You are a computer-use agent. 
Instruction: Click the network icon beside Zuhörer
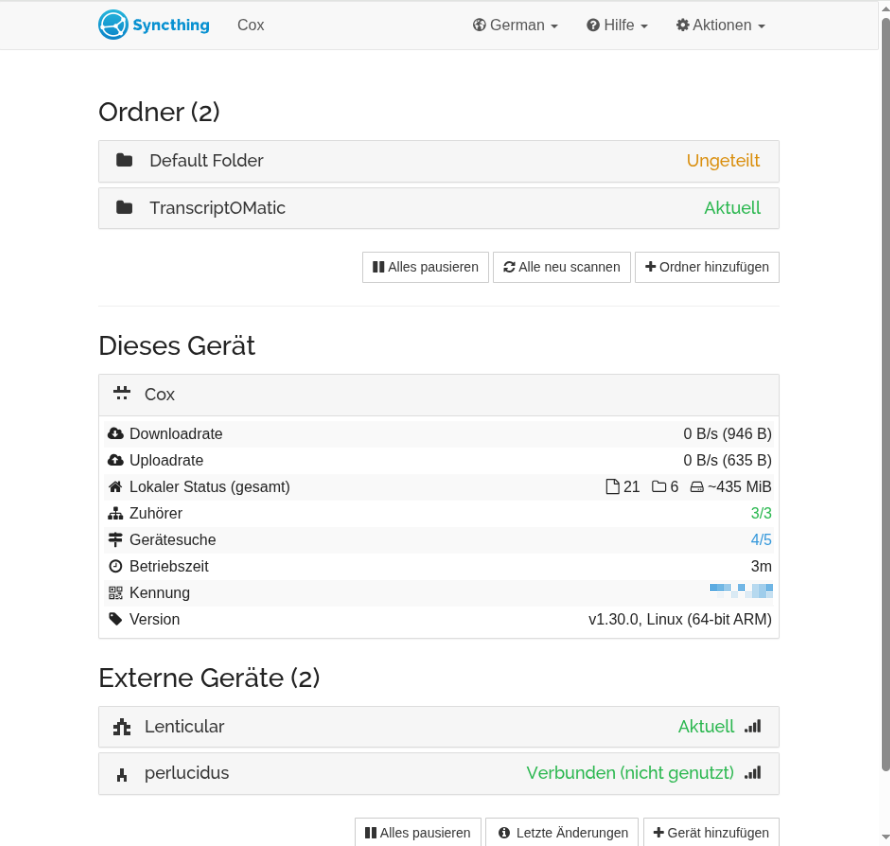[x=114, y=513]
